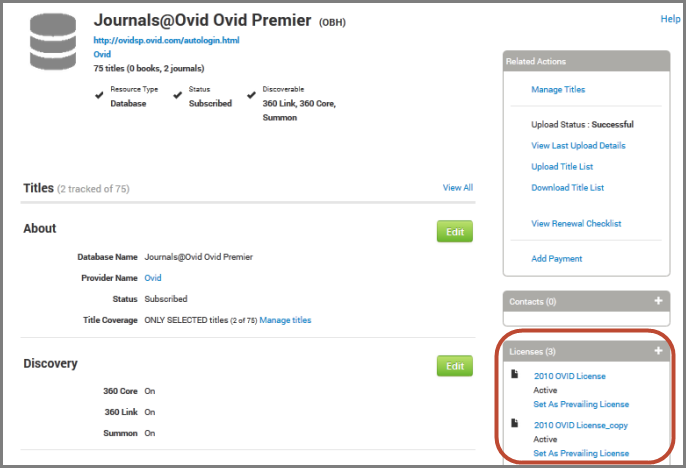Click 'Upload Status : Successful' text
The image size is (686, 468).
pyautogui.click(x=582, y=125)
